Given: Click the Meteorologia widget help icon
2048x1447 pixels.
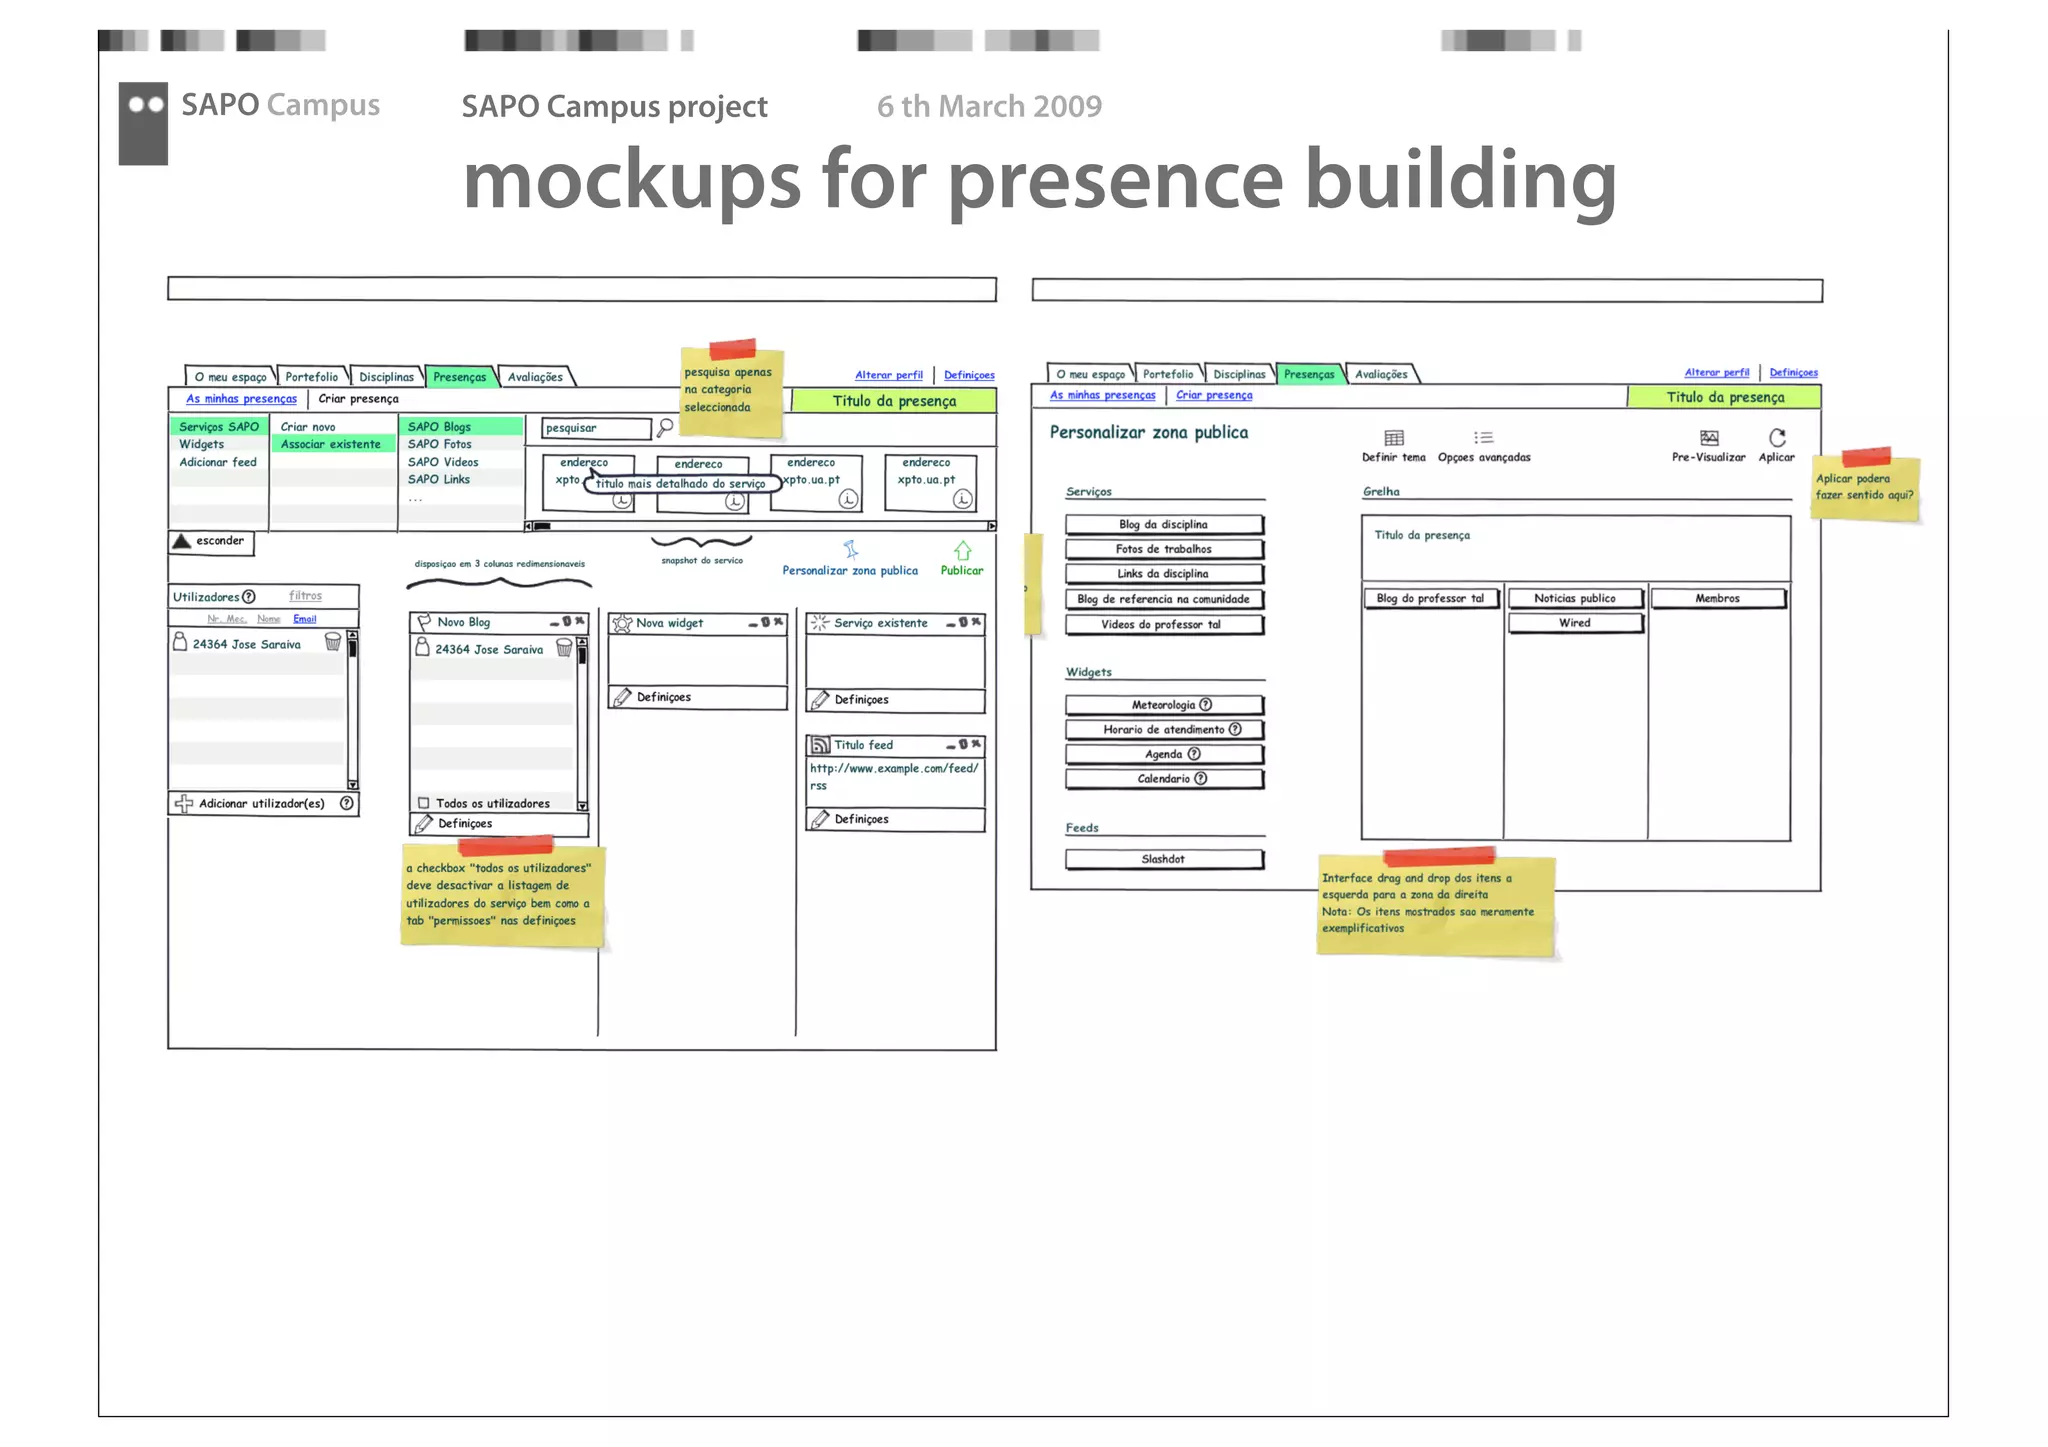Looking at the screenshot, I should point(1206,705).
